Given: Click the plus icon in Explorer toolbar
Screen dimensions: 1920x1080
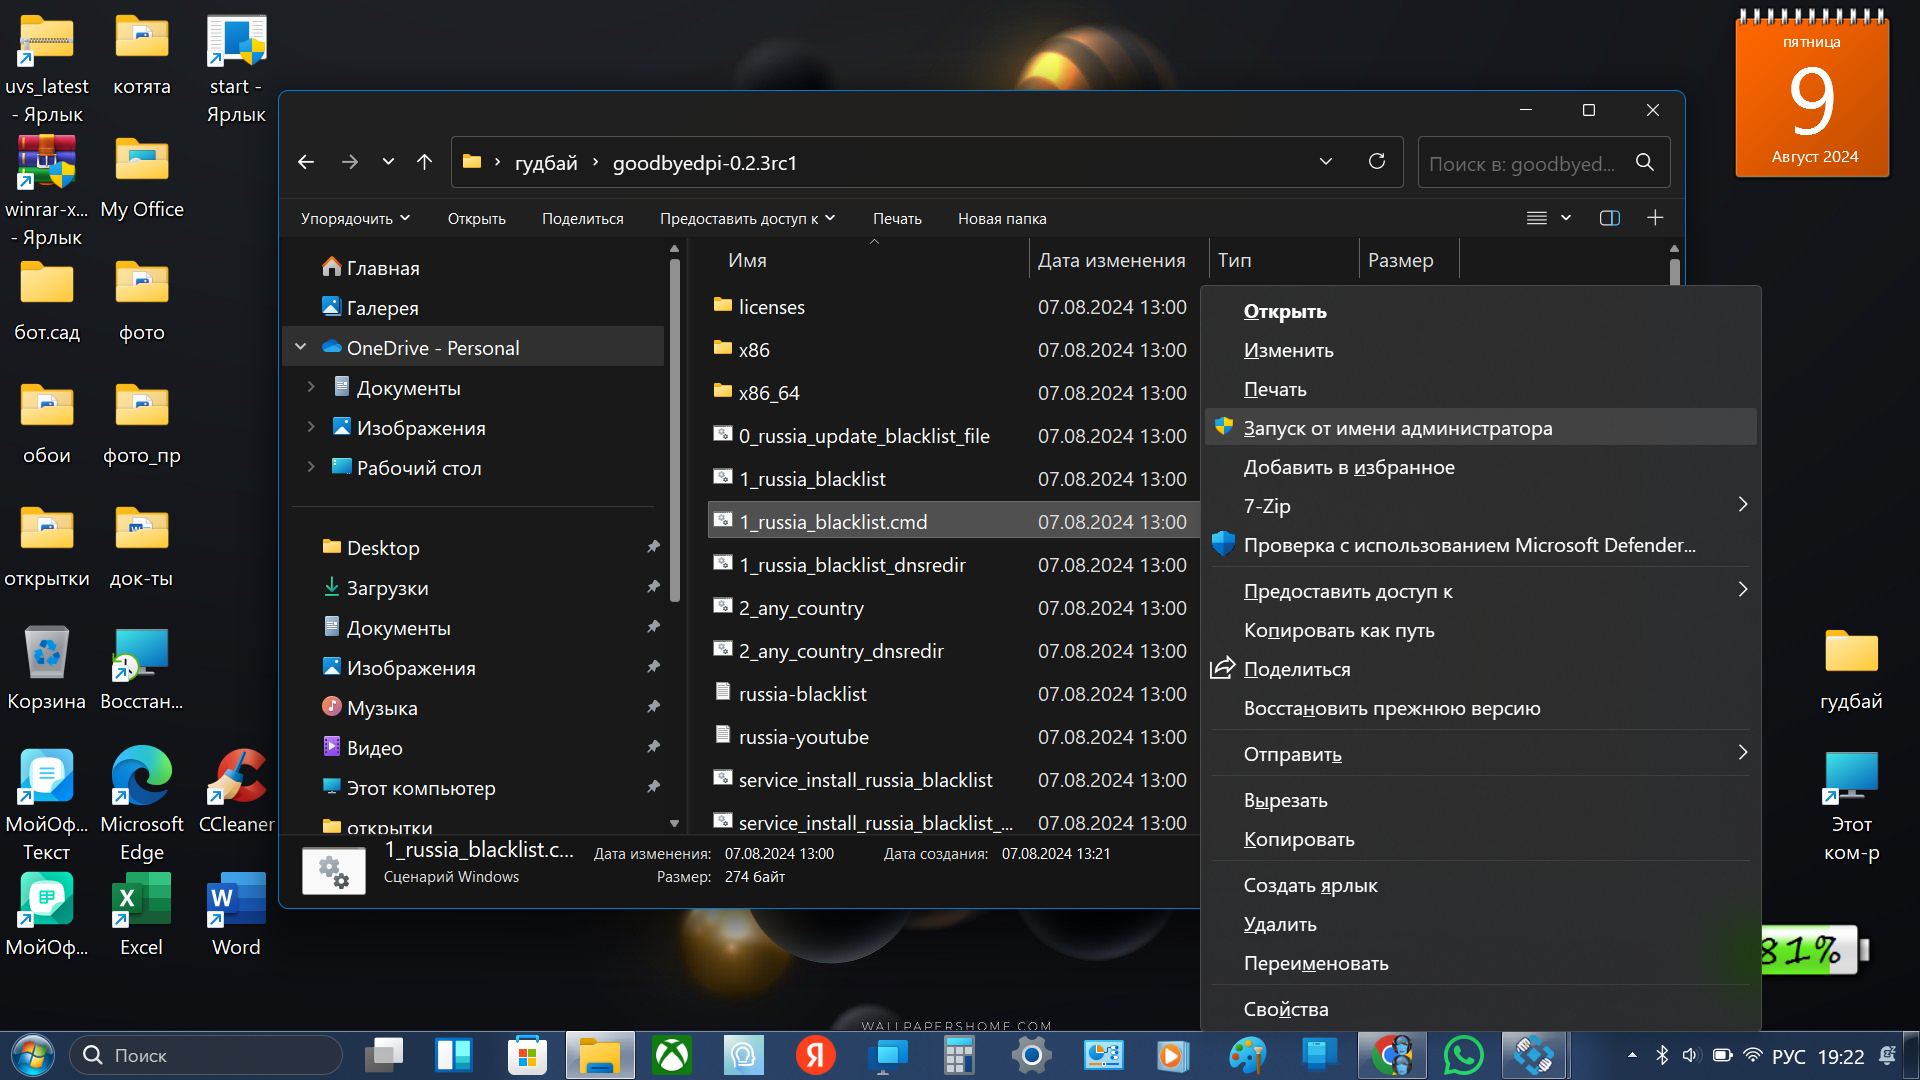Looking at the screenshot, I should coord(1655,218).
